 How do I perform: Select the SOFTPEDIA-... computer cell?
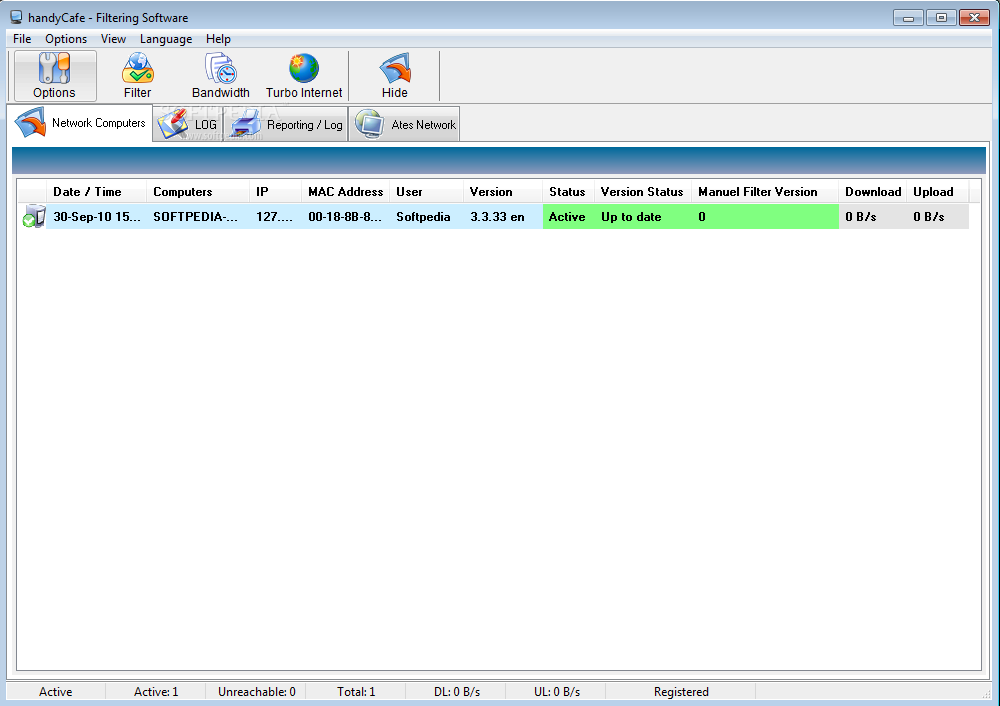click(x=198, y=217)
